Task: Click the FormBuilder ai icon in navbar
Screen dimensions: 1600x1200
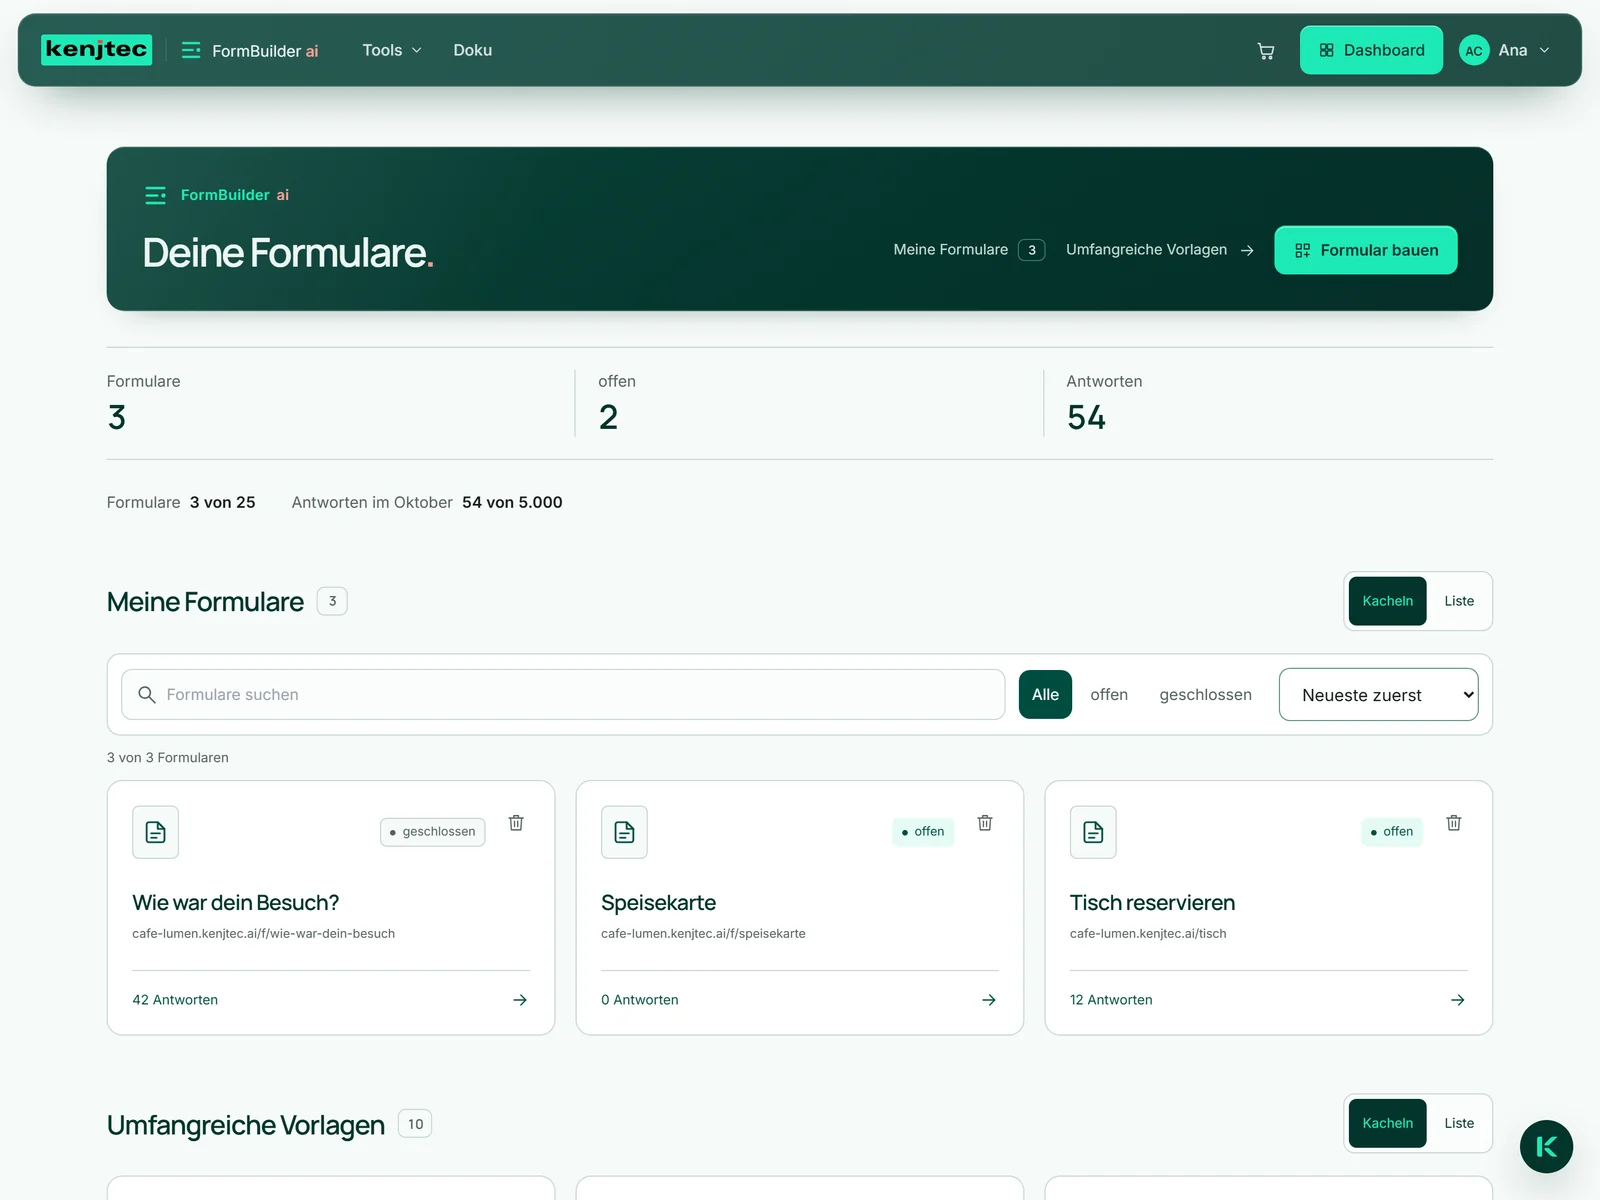Action: point(191,50)
